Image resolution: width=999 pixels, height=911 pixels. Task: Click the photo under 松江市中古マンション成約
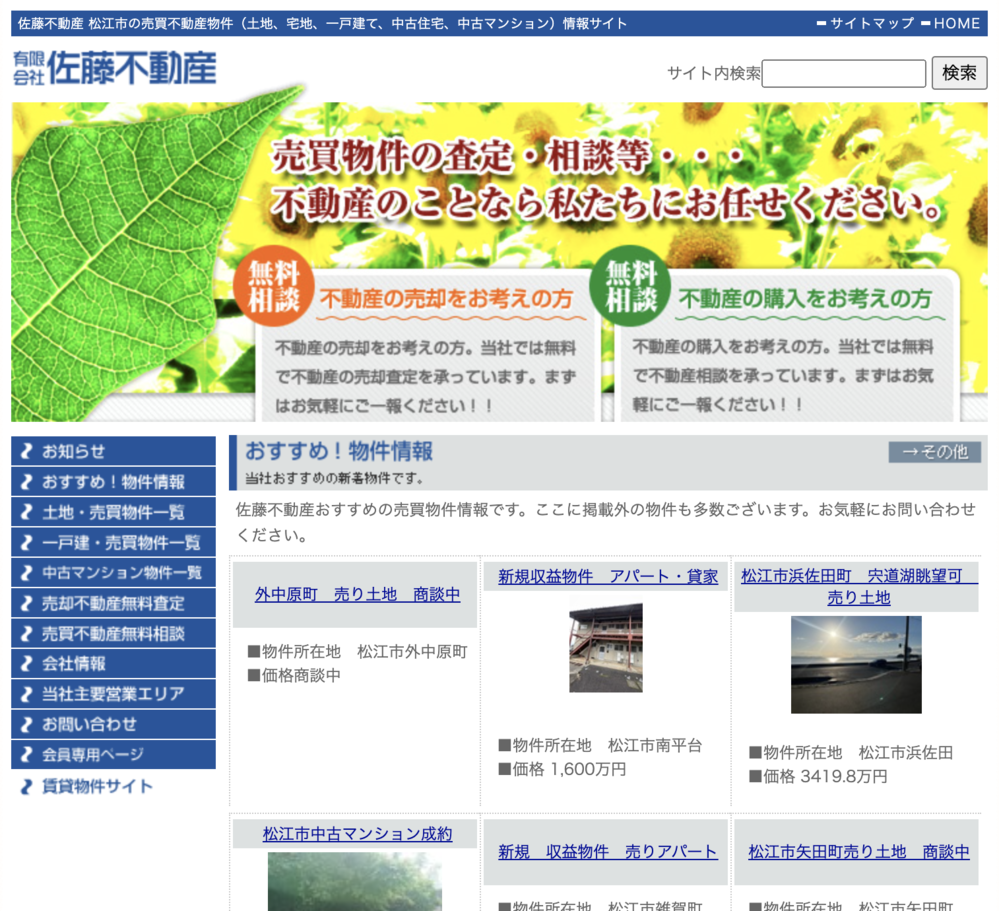point(354,882)
